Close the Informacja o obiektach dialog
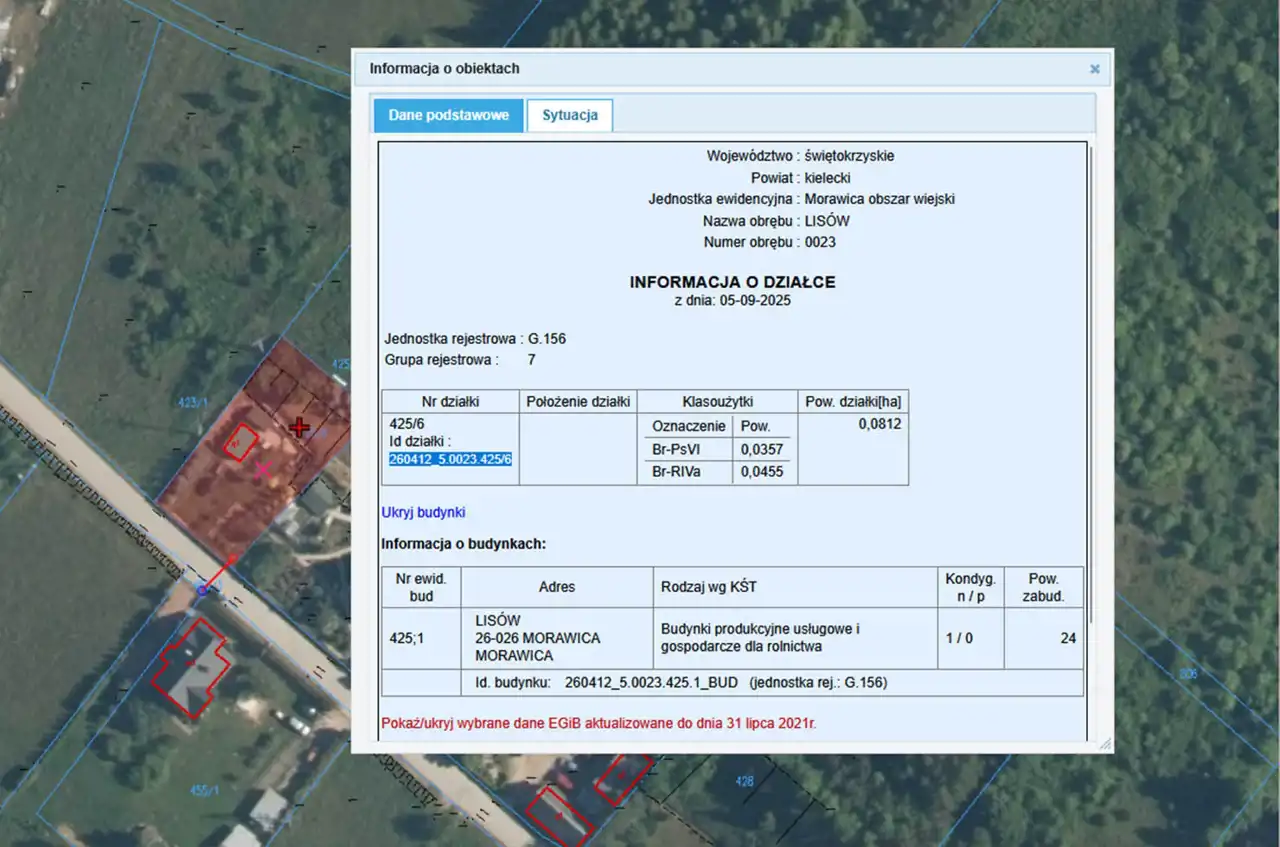 (1094, 69)
